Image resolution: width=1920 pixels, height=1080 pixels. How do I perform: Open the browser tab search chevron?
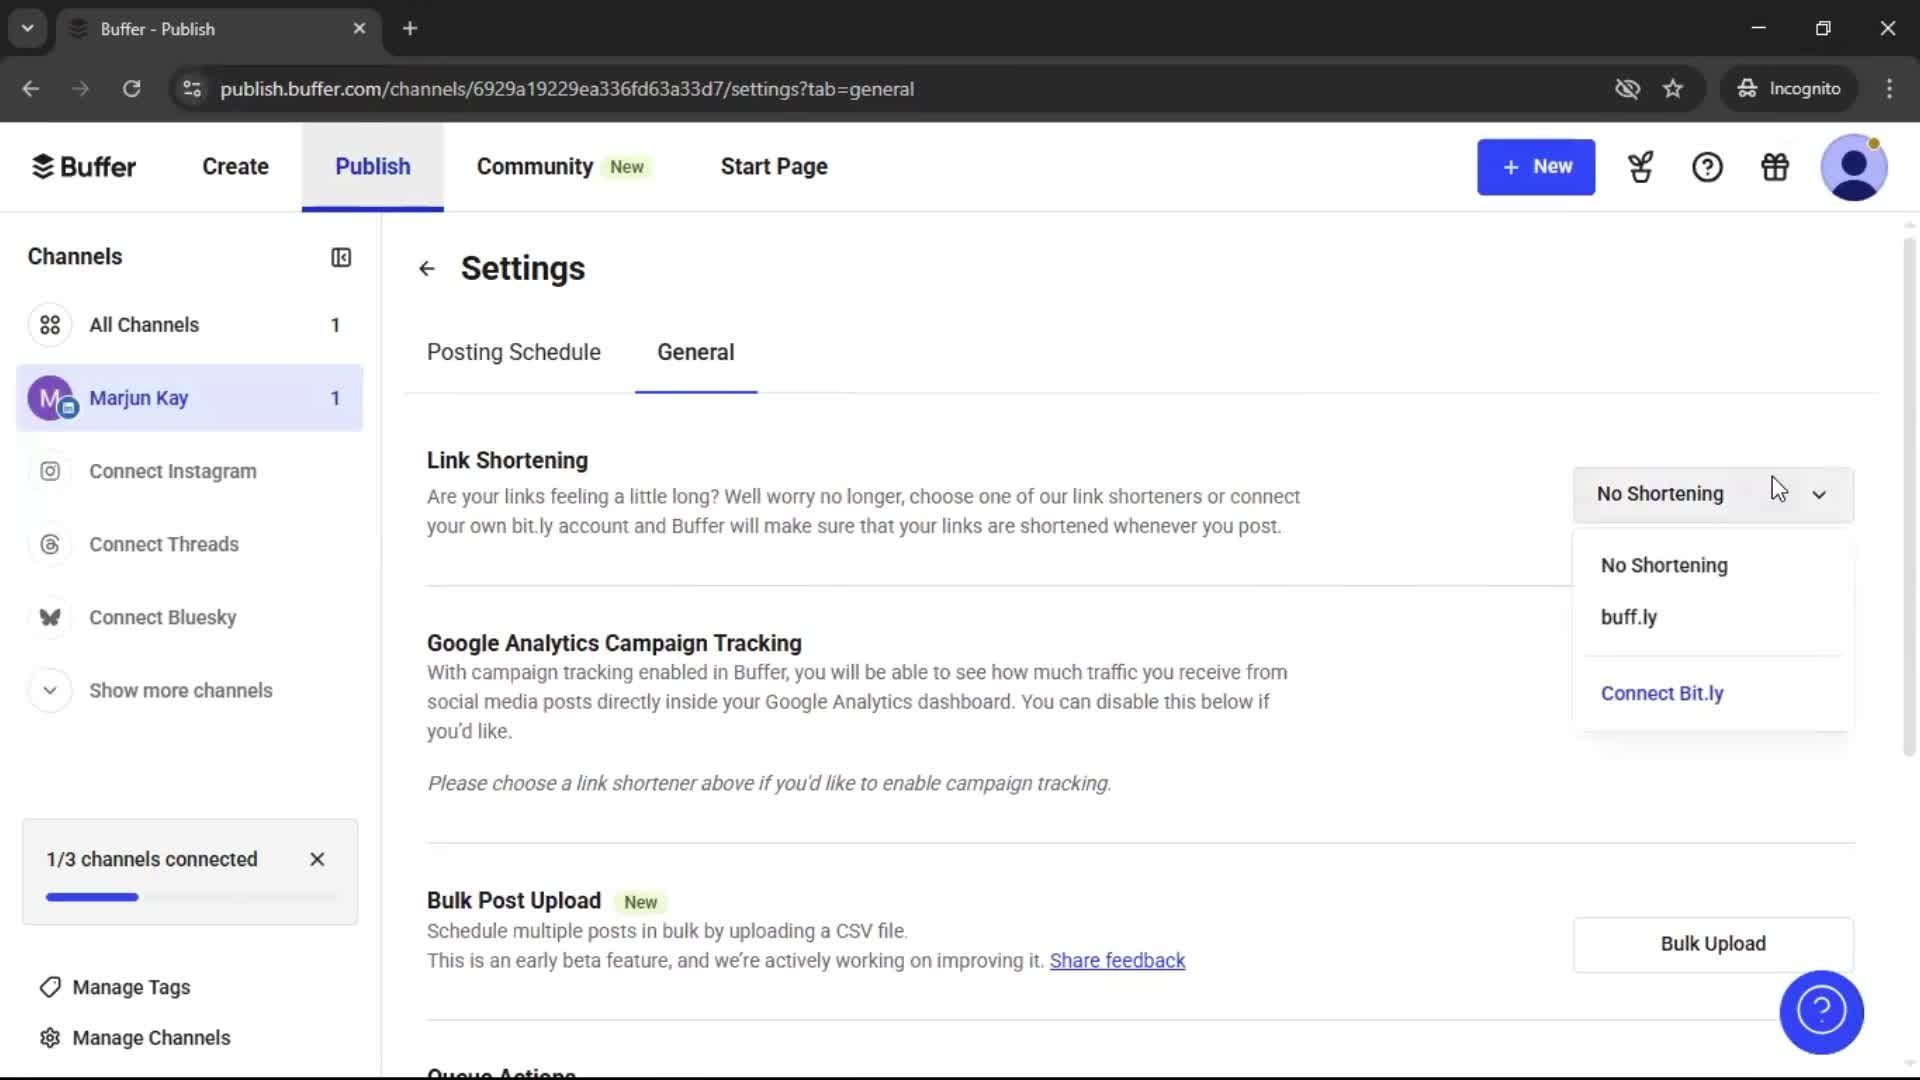tap(27, 28)
